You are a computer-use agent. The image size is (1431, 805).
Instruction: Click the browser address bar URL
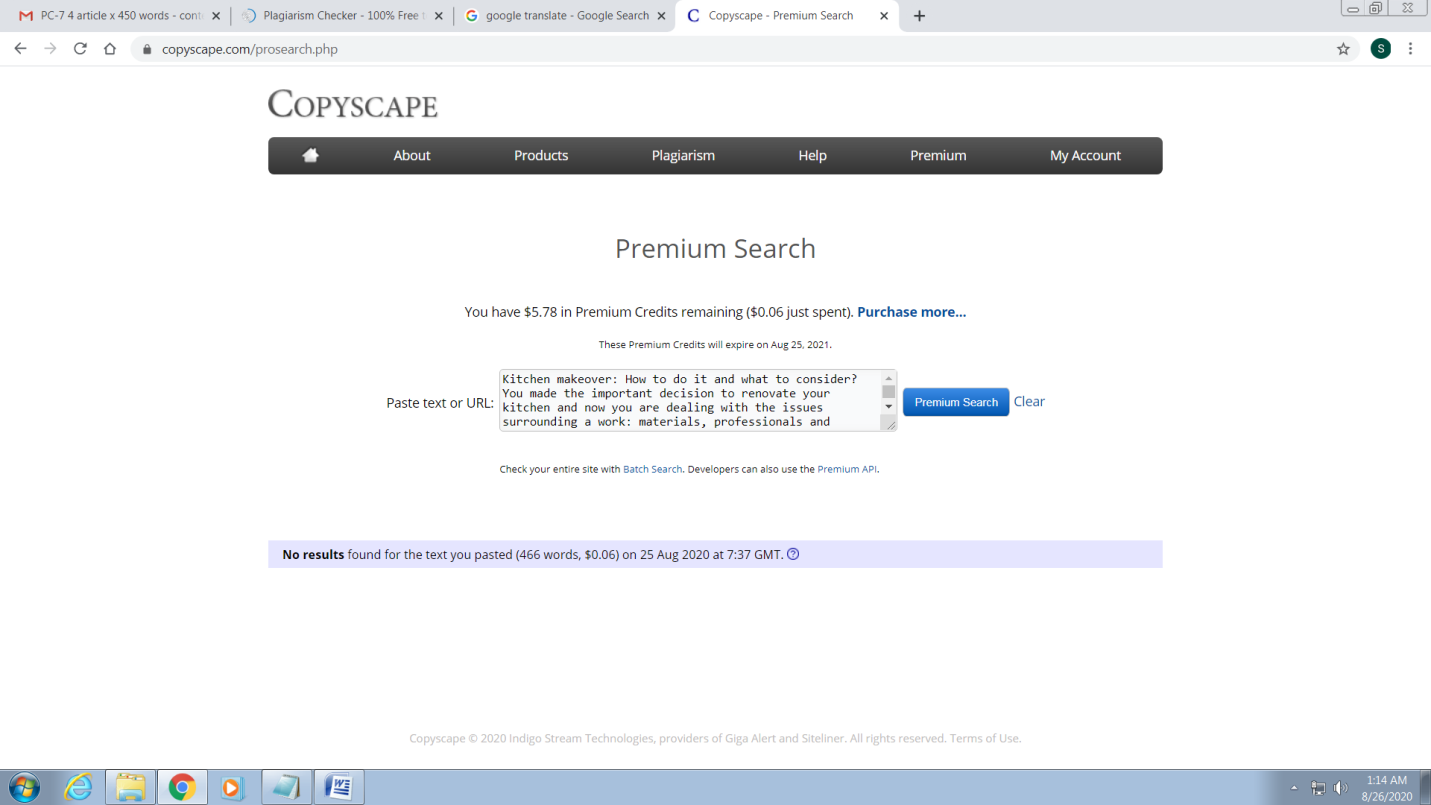coord(250,49)
